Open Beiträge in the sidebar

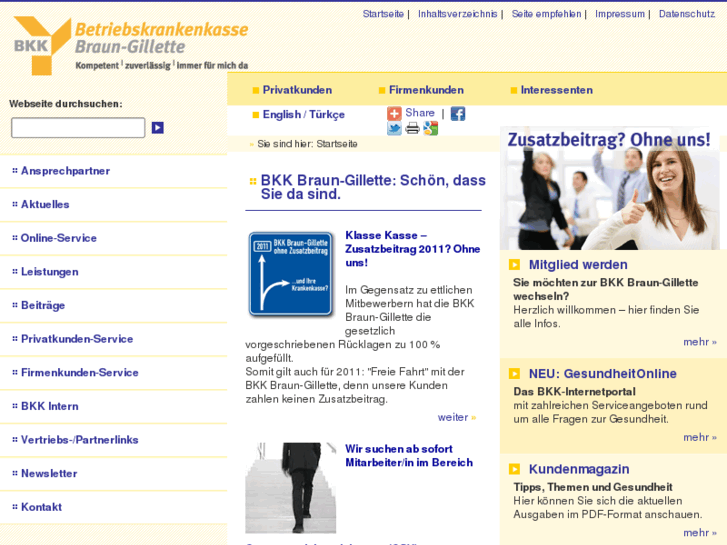coord(43,305)
